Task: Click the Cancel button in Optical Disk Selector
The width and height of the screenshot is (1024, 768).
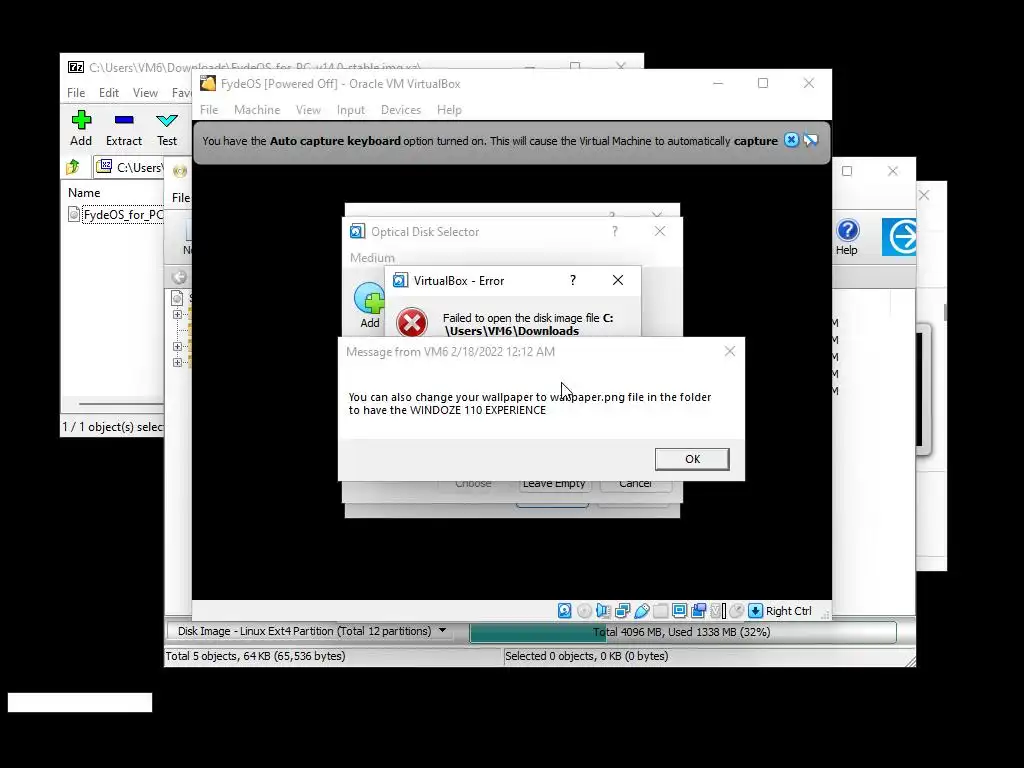Action: point(635,484)
